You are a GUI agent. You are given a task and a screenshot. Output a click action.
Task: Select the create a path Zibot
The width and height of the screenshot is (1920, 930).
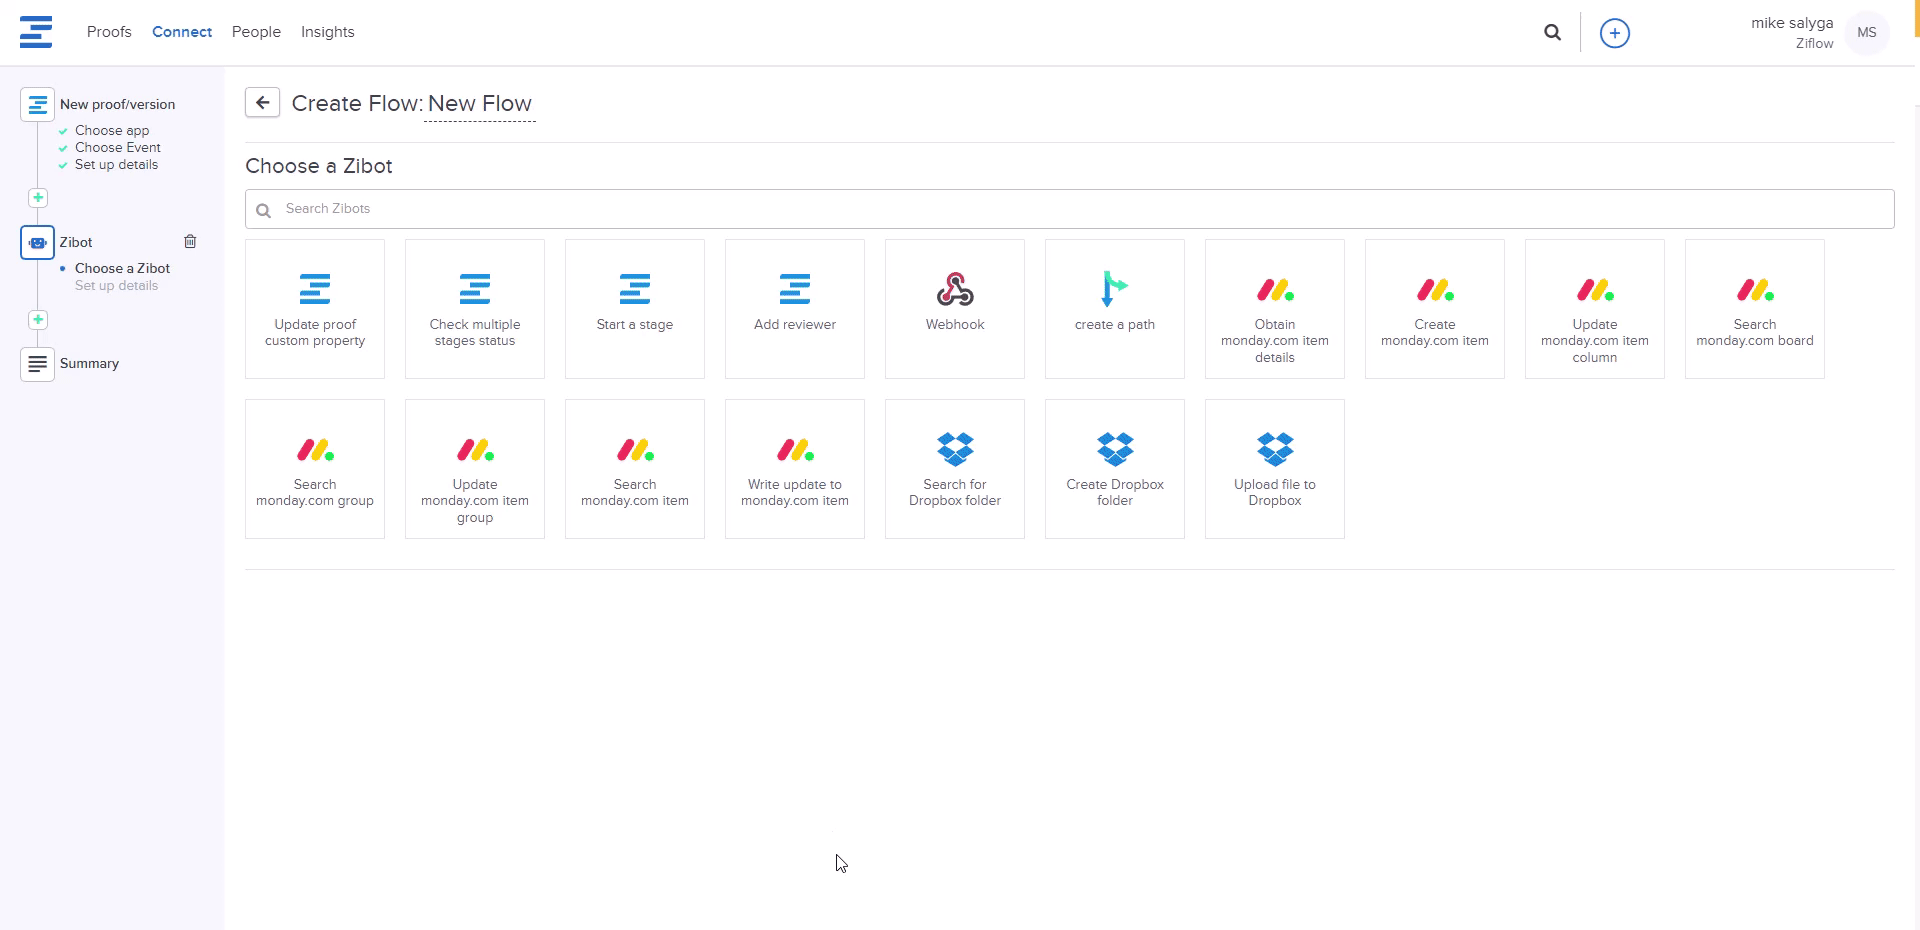point(1115,309)
